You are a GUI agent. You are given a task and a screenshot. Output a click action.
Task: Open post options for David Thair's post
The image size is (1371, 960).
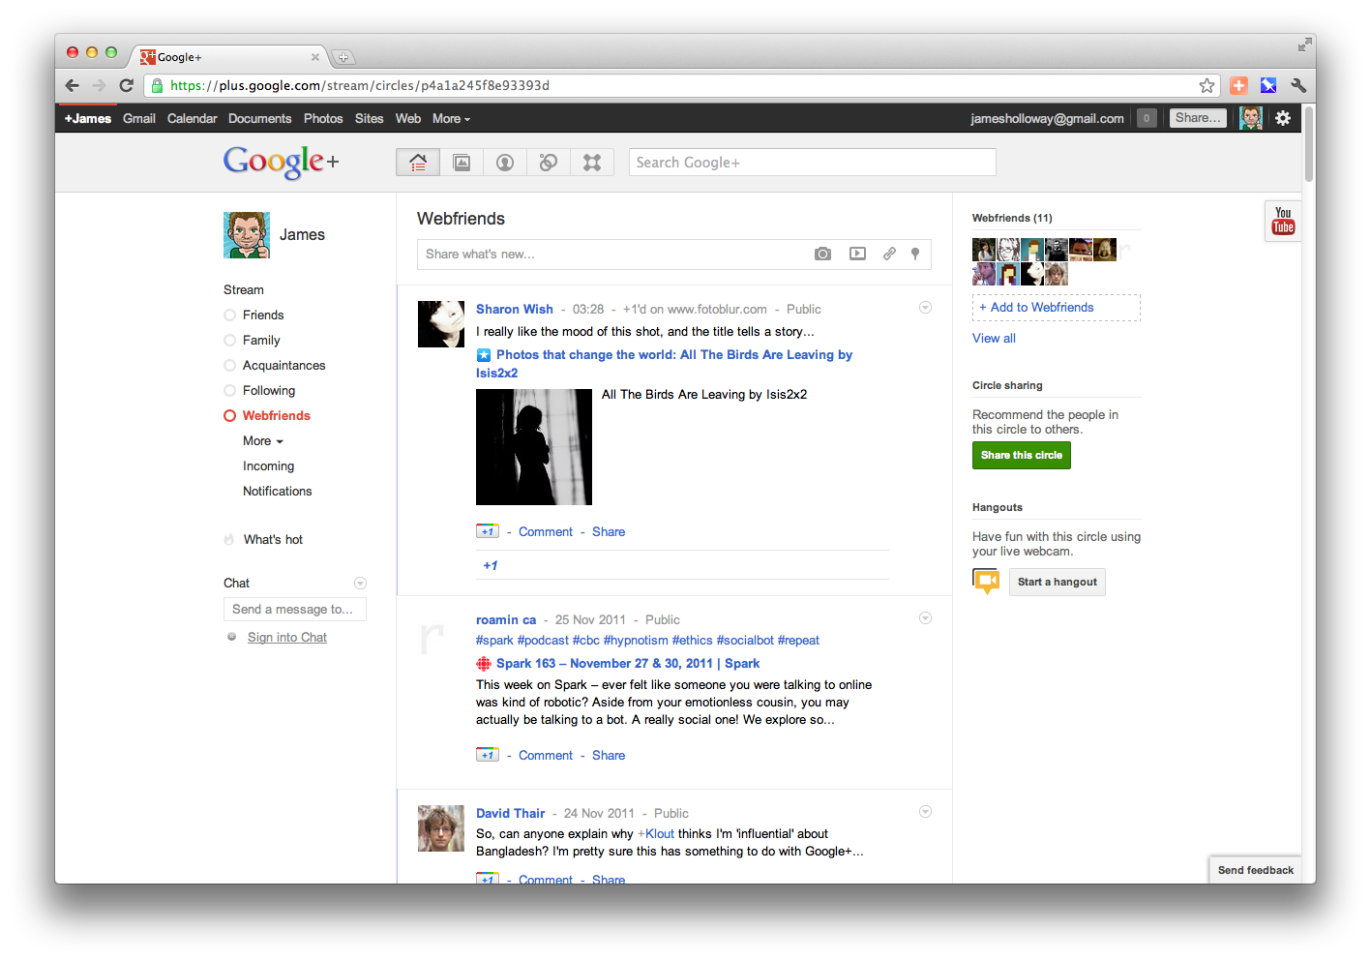tap(925, 812)
